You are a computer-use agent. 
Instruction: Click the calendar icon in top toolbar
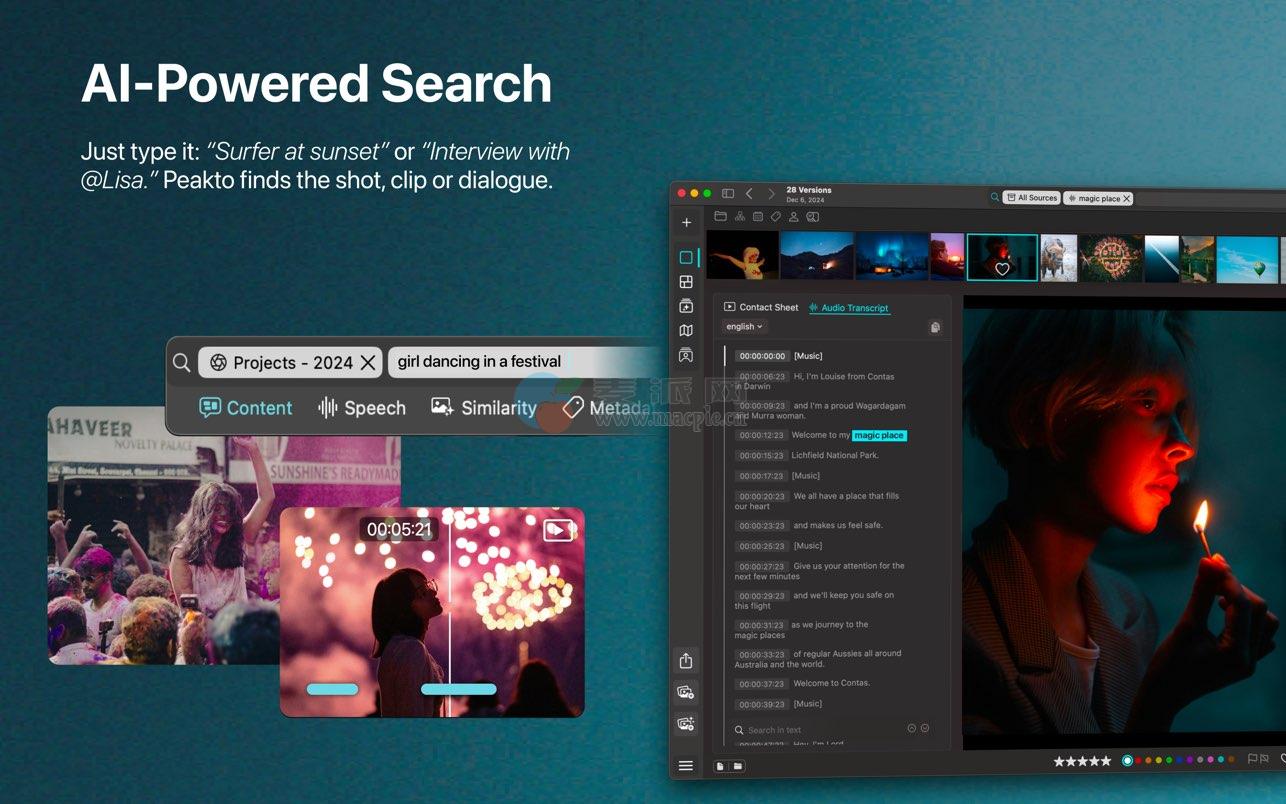pyautogui.click(x=758, y=217)
